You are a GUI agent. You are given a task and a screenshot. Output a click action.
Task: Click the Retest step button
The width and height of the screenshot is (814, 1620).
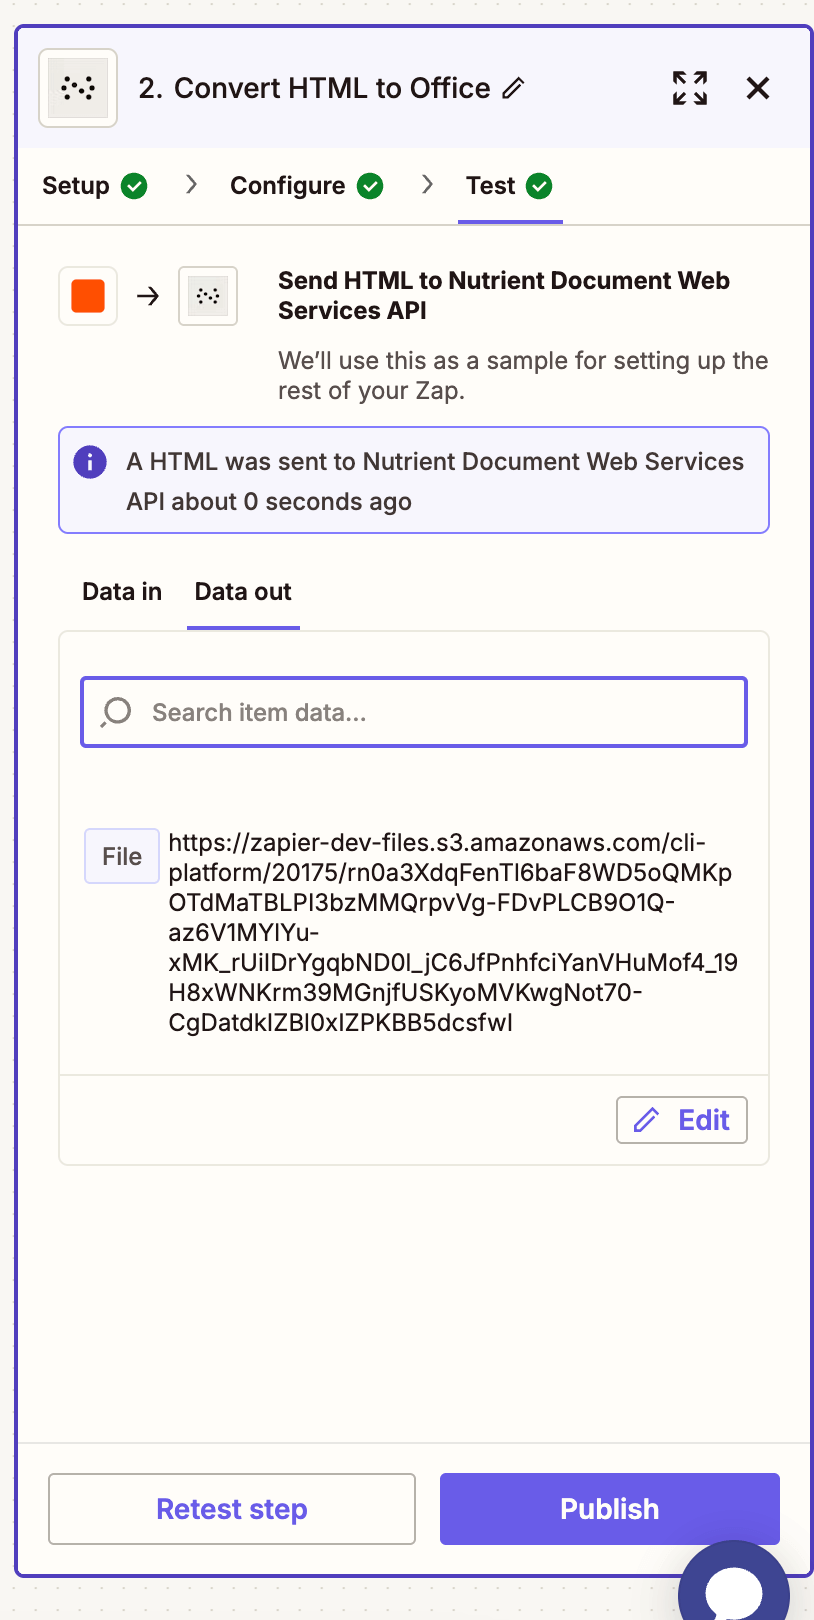(232, 1508)
